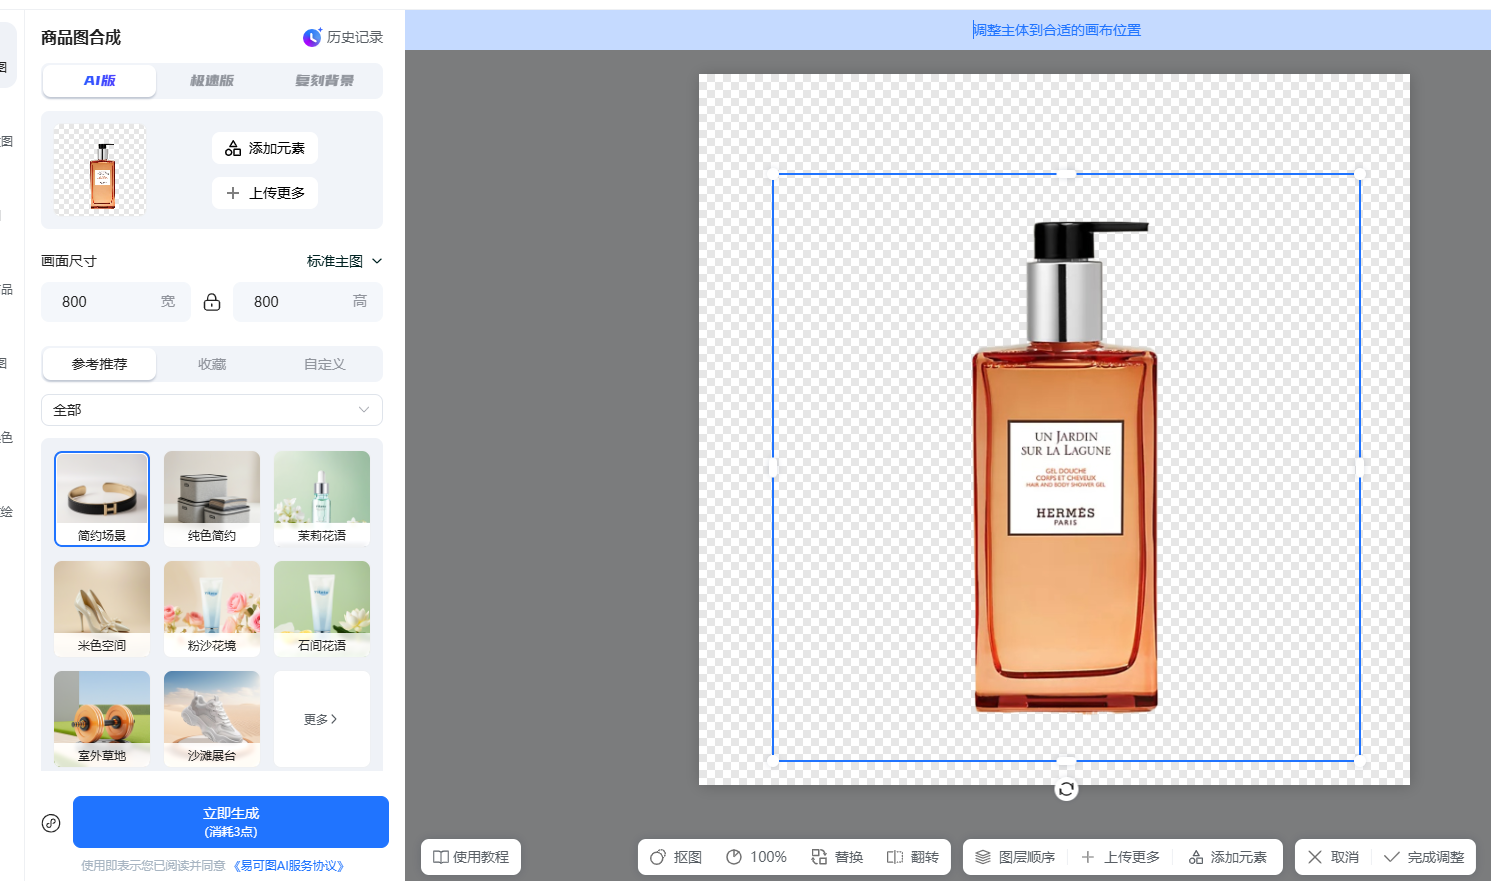1491x881 pixels.
Task: Select the 茉莉花语 scene thumbnail
Action: pos(321,498)
